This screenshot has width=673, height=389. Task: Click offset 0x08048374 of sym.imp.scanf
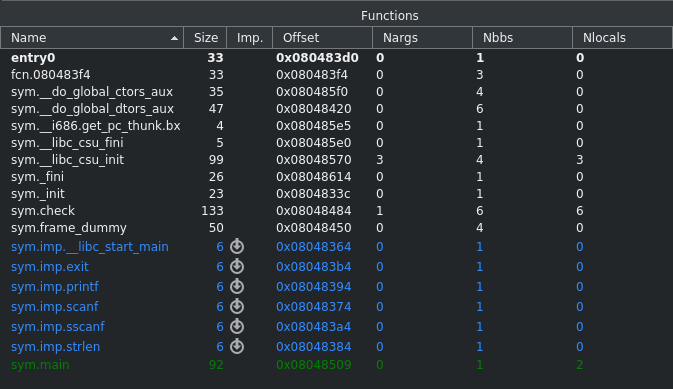tap(314, 307)
